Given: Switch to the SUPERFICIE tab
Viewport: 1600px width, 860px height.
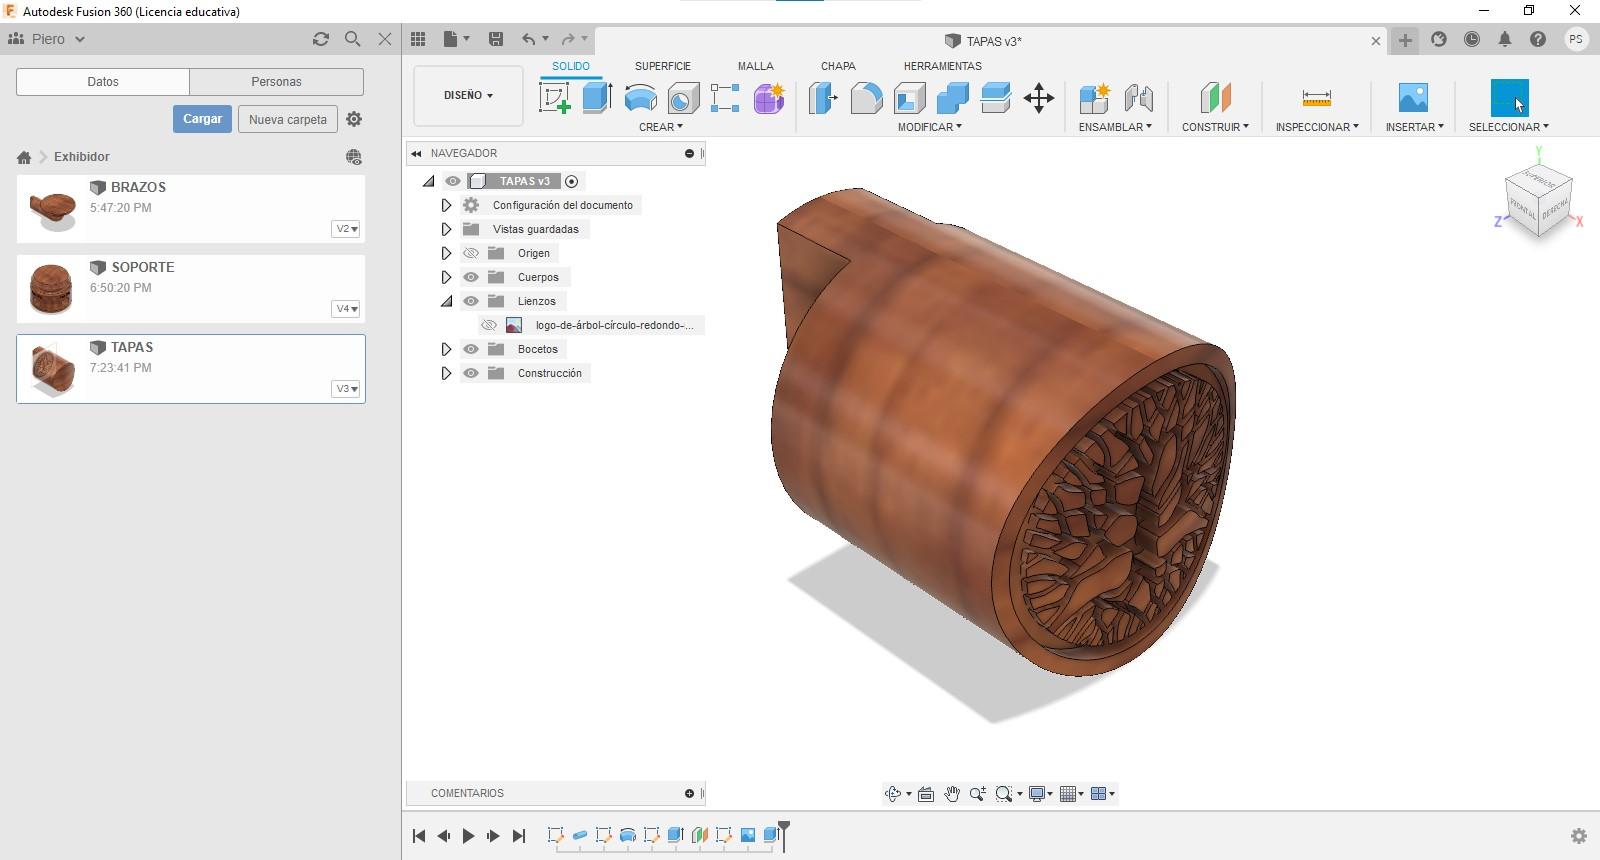Looking at the screenshot, I should (663, 66).
